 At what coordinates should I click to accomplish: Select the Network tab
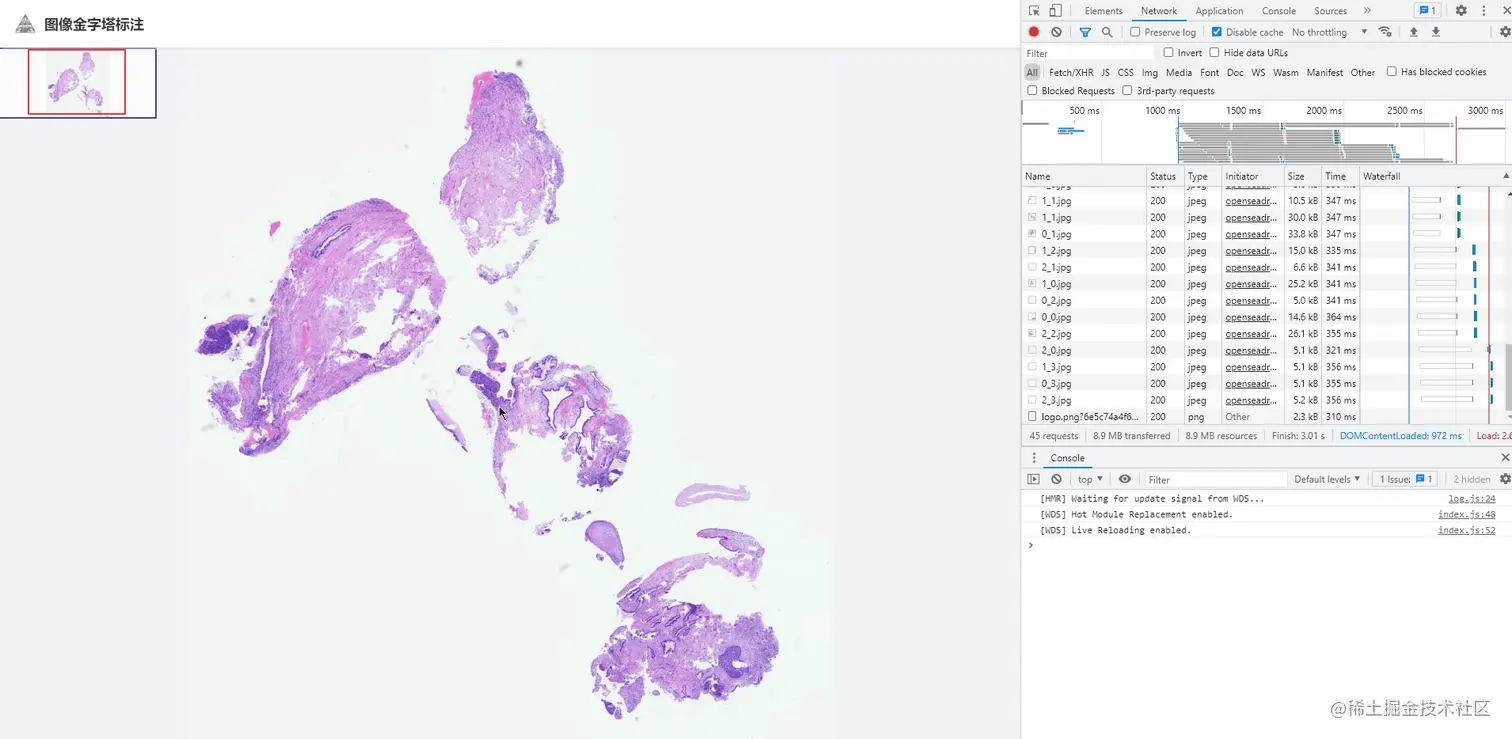click(1159, 11)
